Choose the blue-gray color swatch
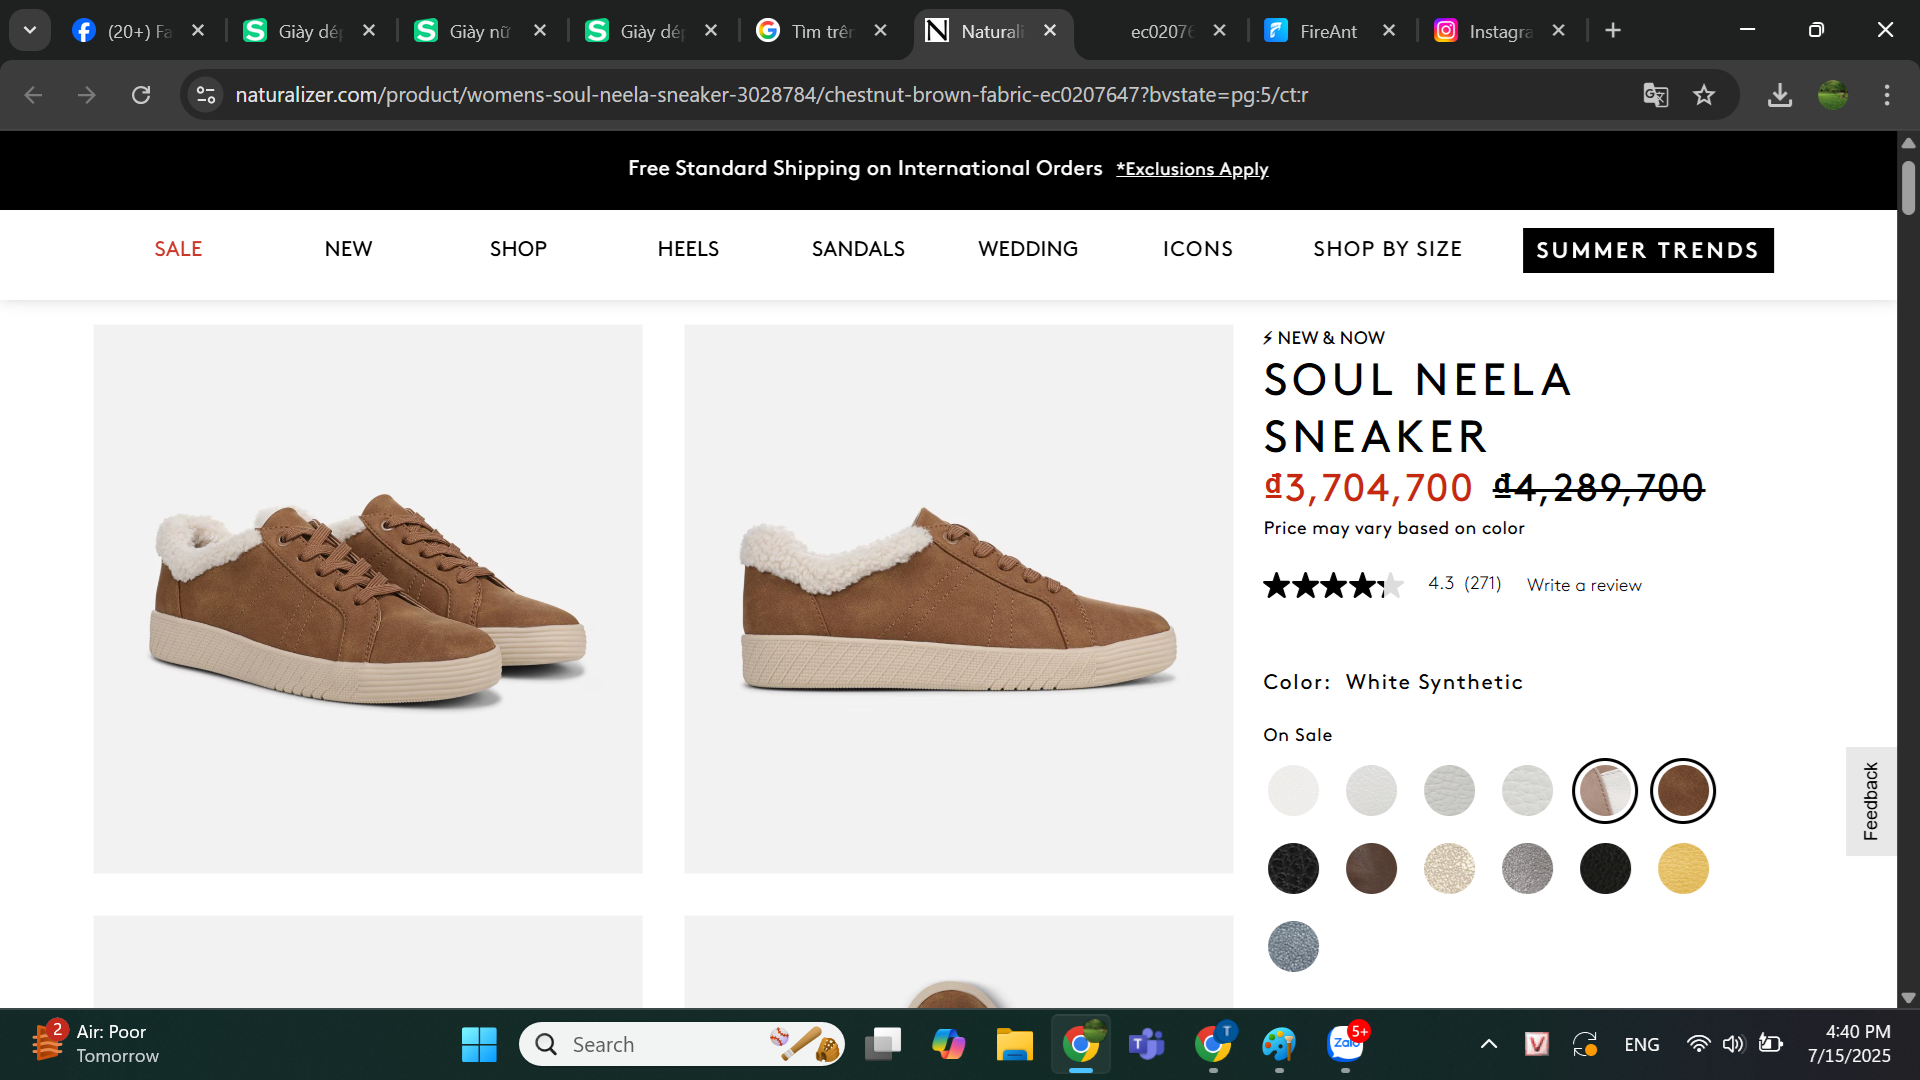Screen dimensions: 1920x1080 click(1292, 946)
